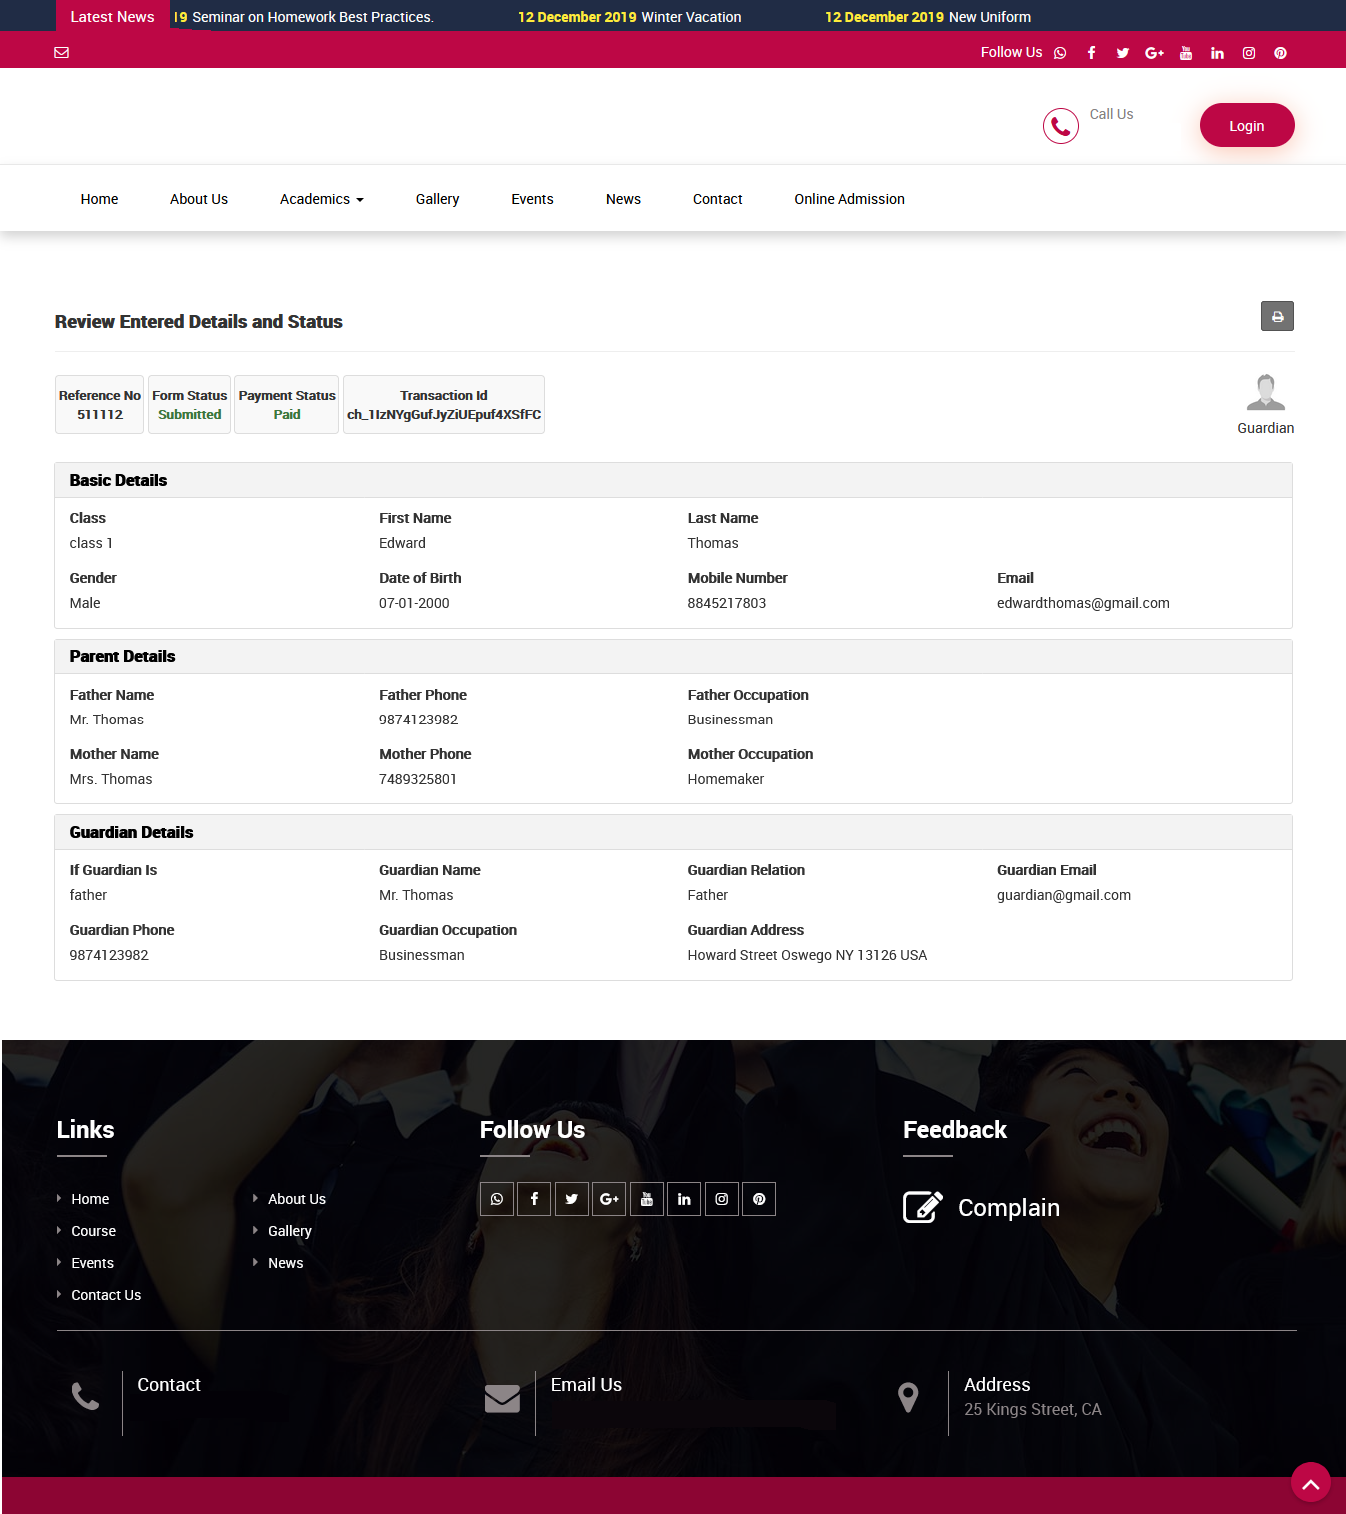Open the school's Facebook page from the header
This screenshot has height=1514, width=1346.
coord(1091,52)
